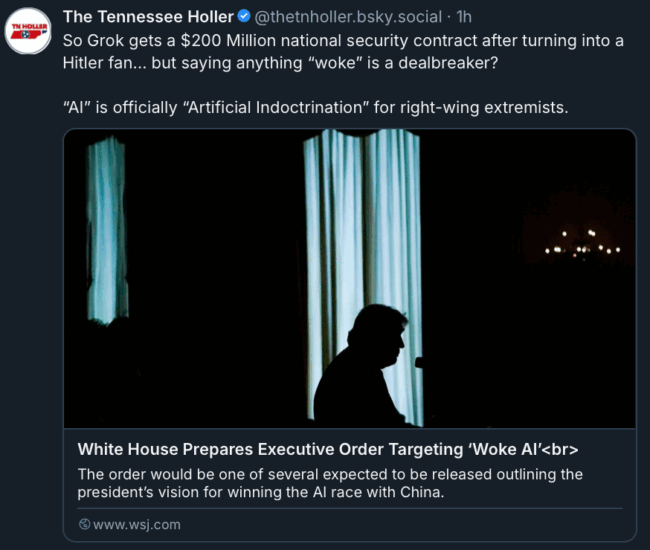Click the article description about AI race
The height and width of the screenshot is (550, 650).
click(330, 483)
